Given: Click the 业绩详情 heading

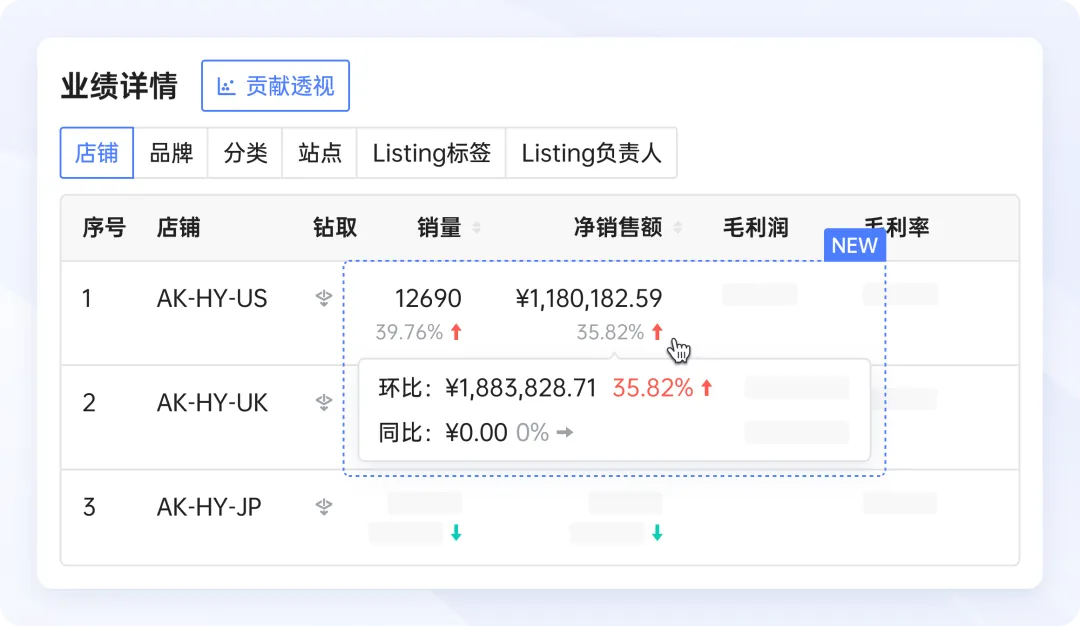Looking at the screenshot, I should (119, 86).
